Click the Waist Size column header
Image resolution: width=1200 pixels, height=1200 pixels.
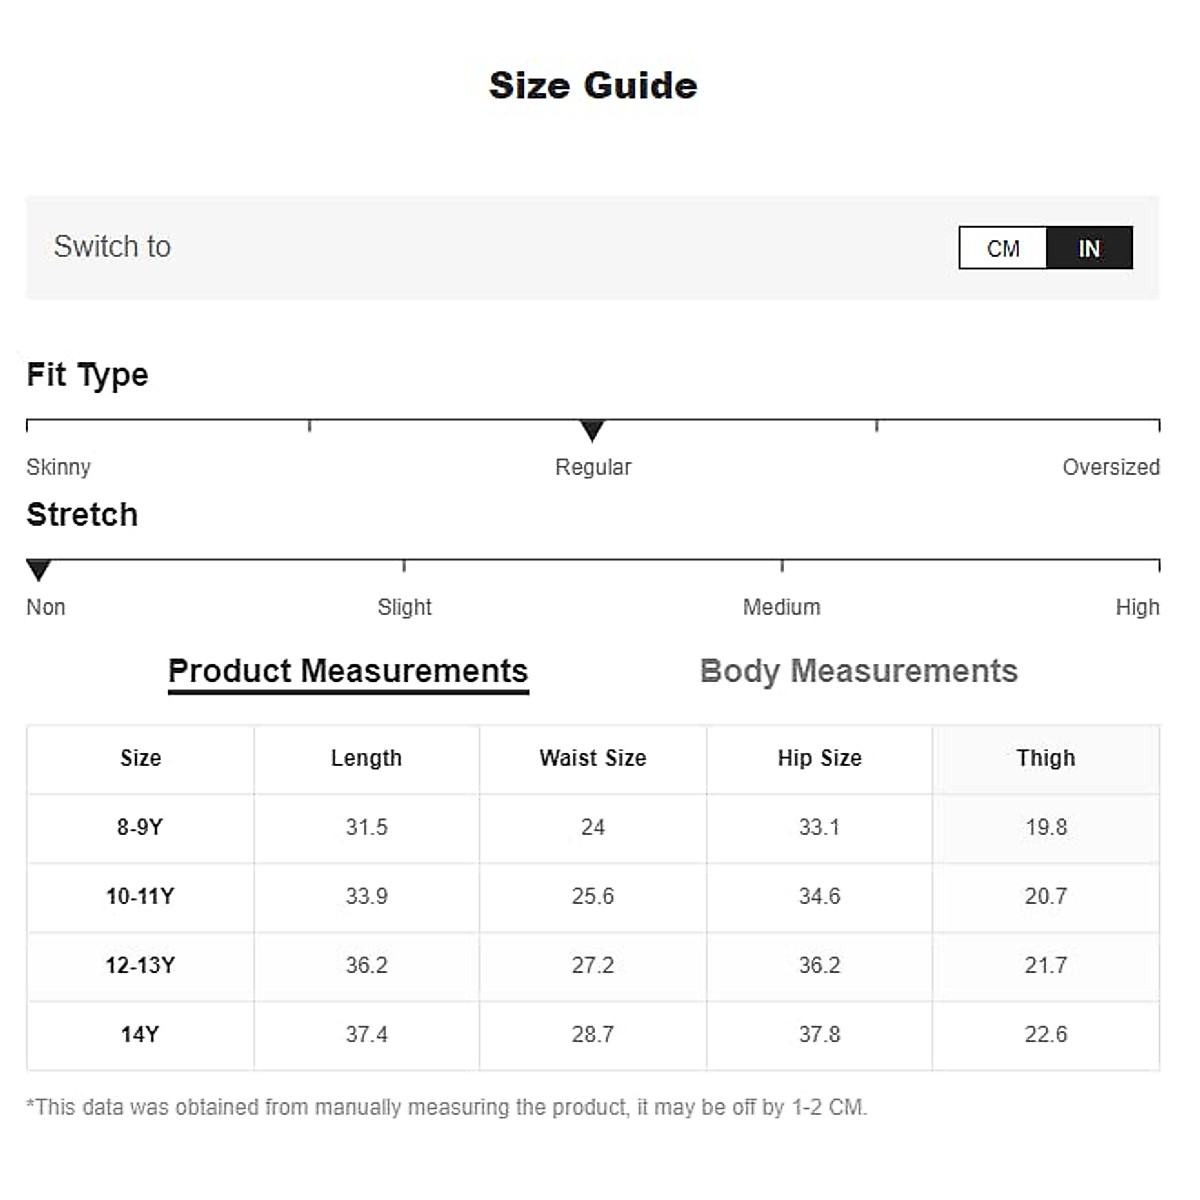pos(593,758)
